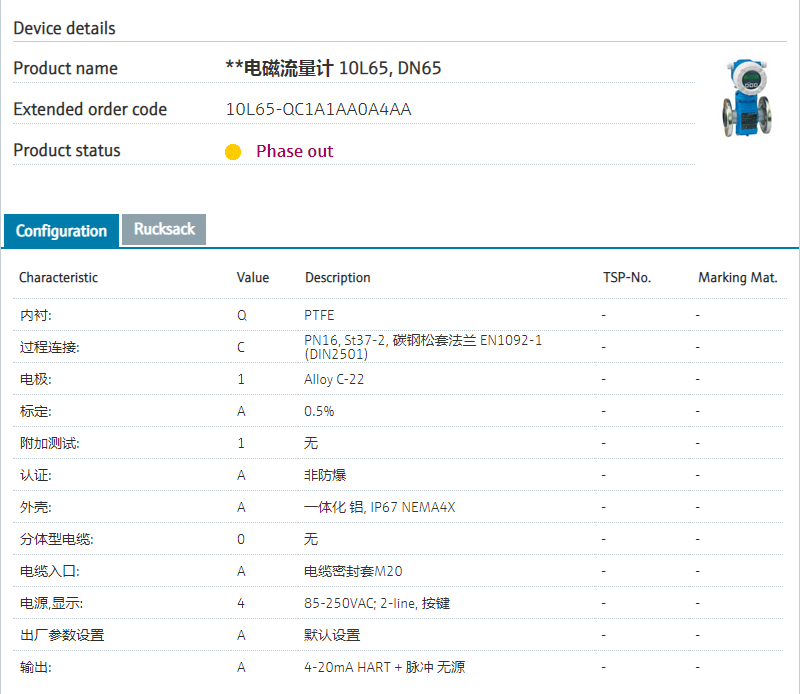Switch to the Rucksack tab
Image resolution: width=800 pixels, height=694 pixels.
coord(164,229)
